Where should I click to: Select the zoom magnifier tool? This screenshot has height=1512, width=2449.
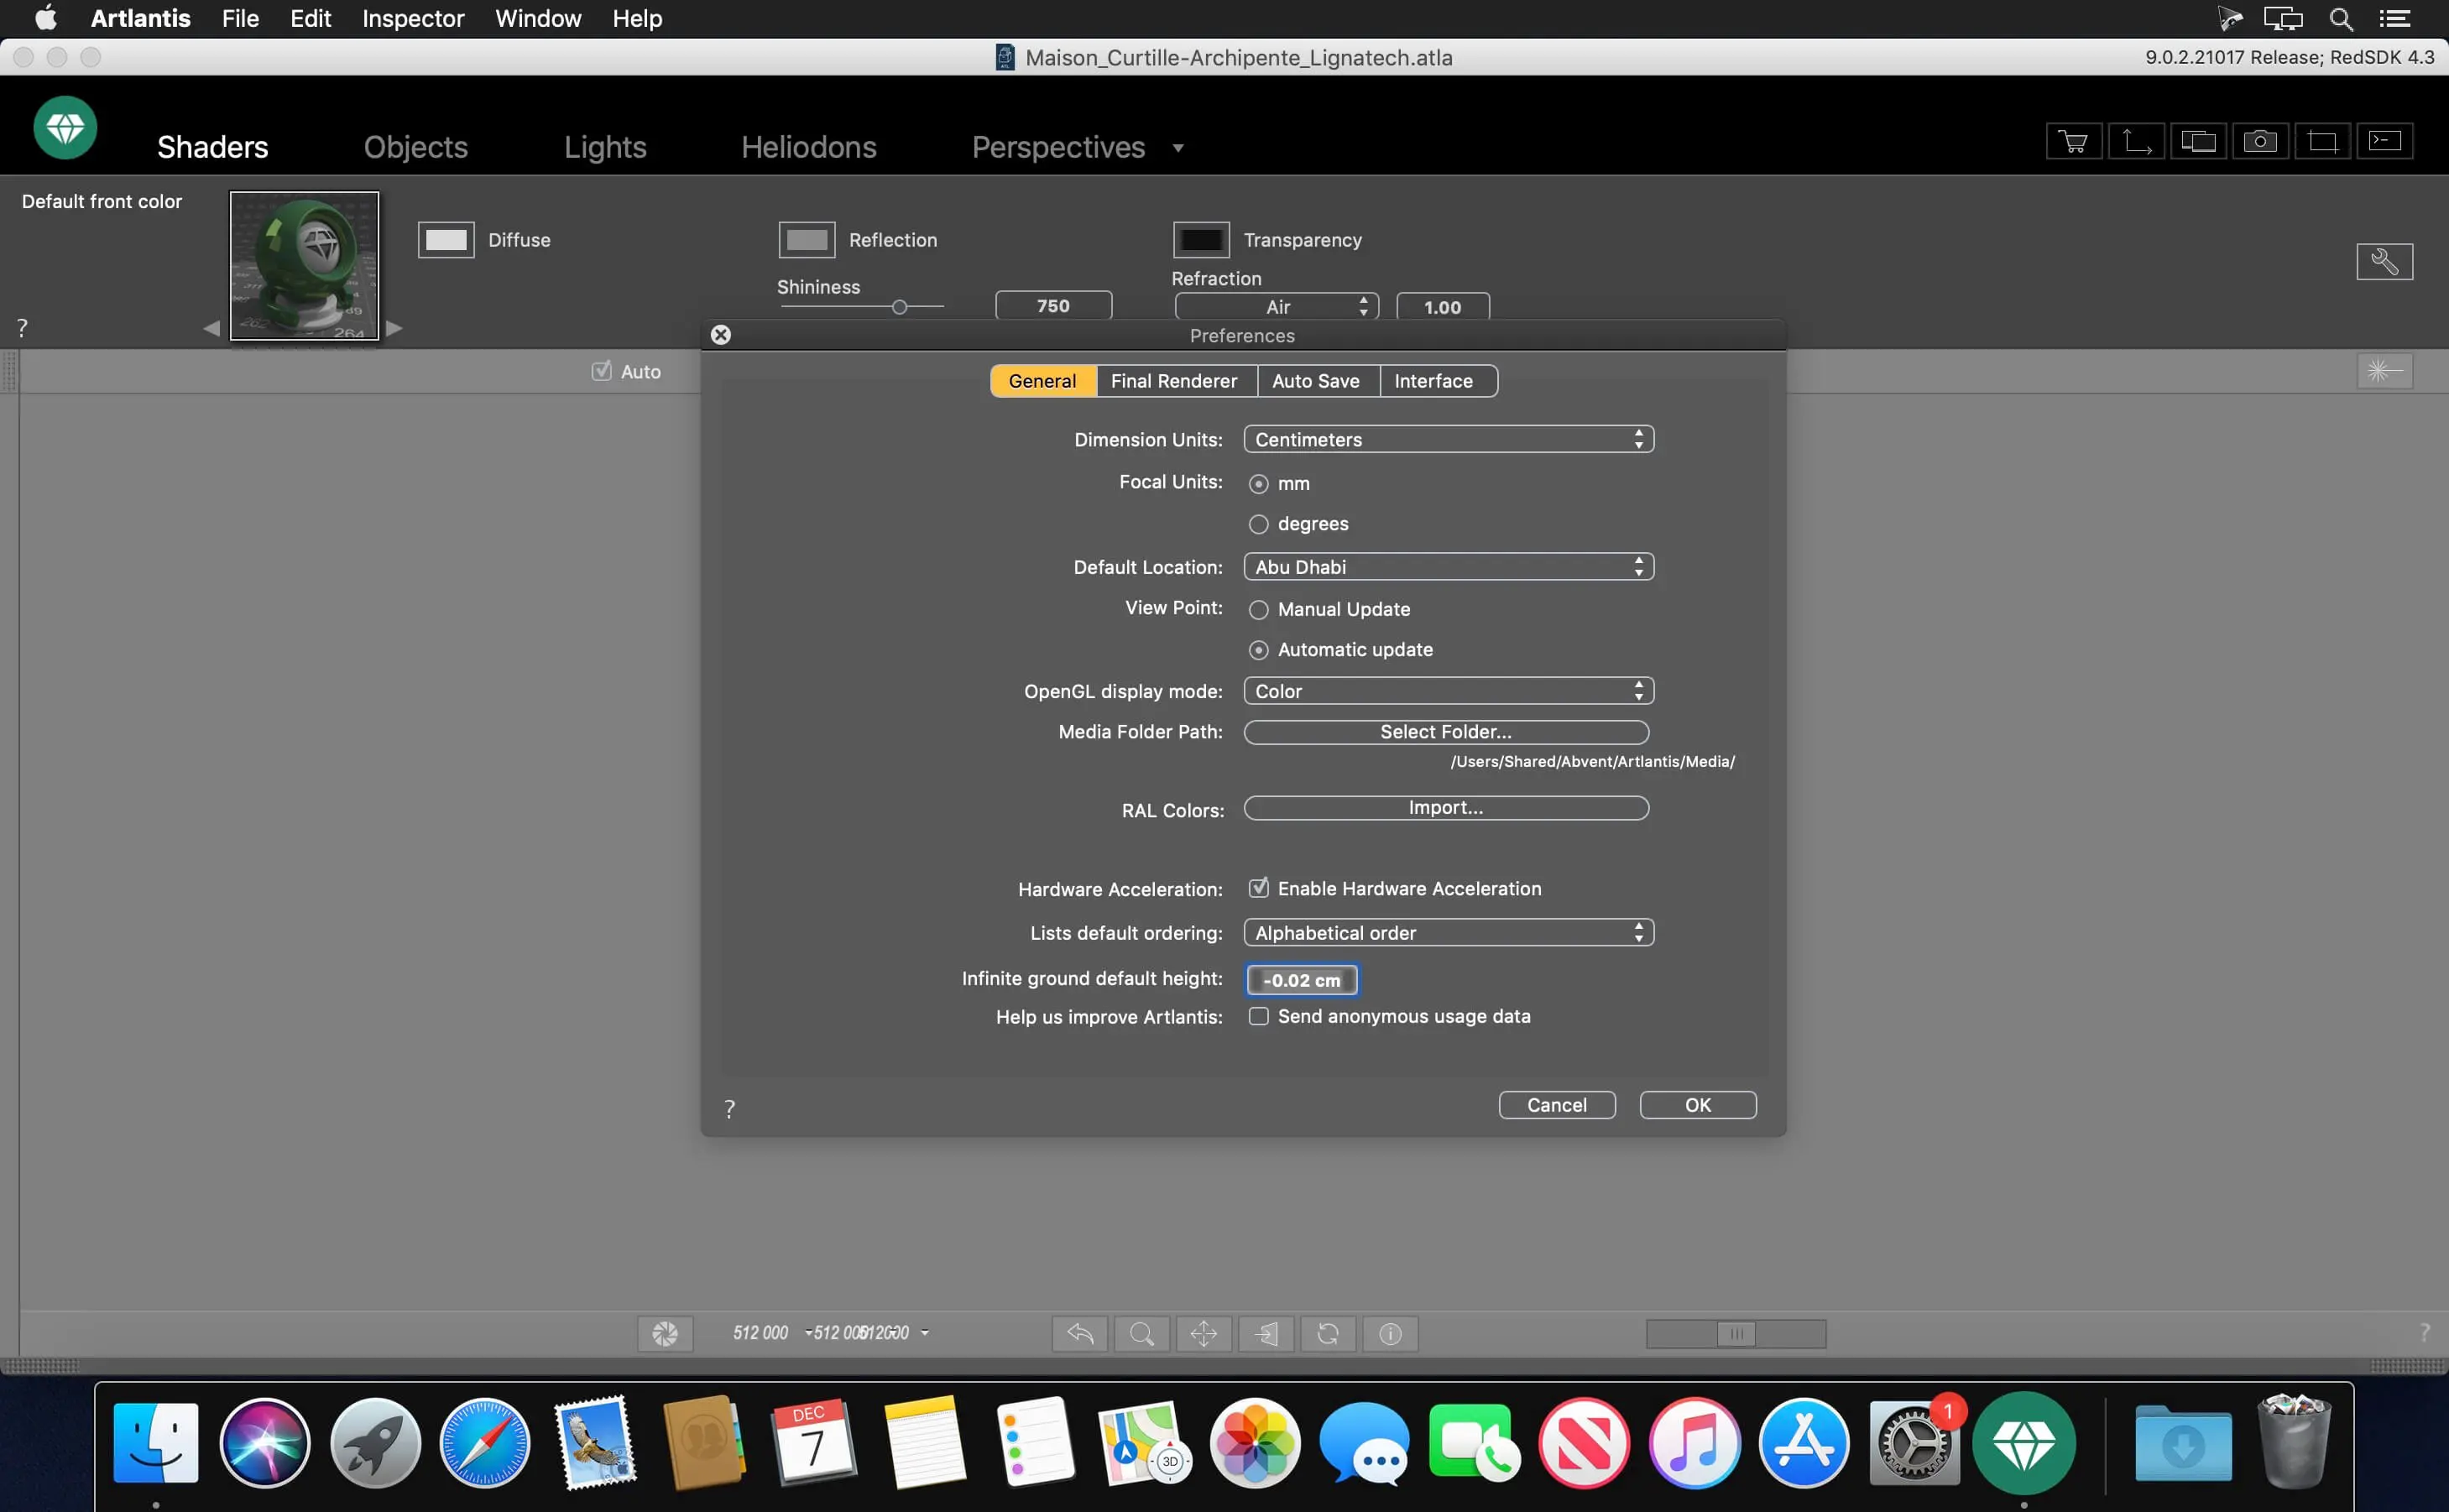[x=1141, y=1333]
